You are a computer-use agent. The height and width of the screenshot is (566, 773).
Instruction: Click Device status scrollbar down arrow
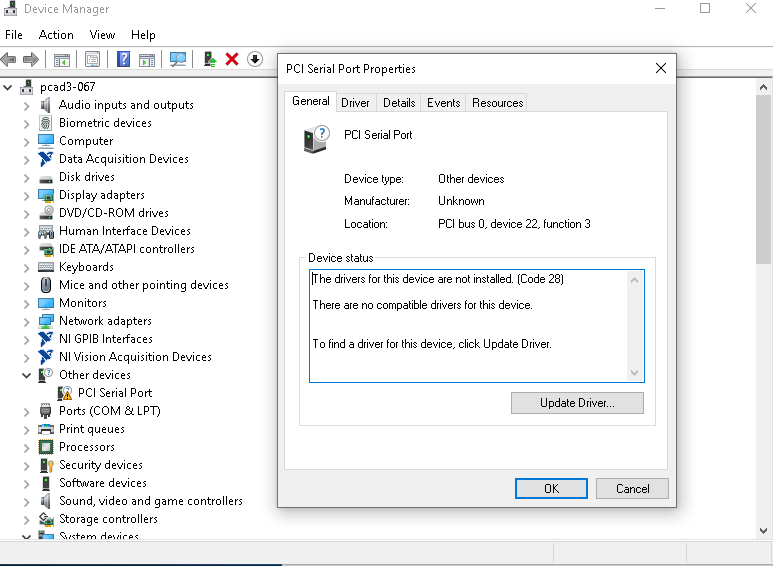pyautogui.click(x=634, y=372)
